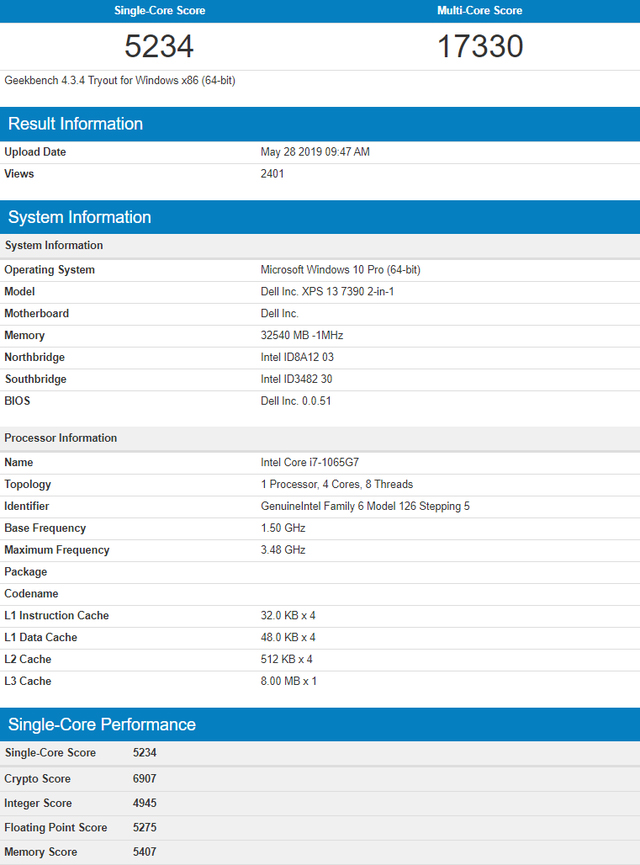
Task: Click the Result Information section header
Action: point(320,124)
